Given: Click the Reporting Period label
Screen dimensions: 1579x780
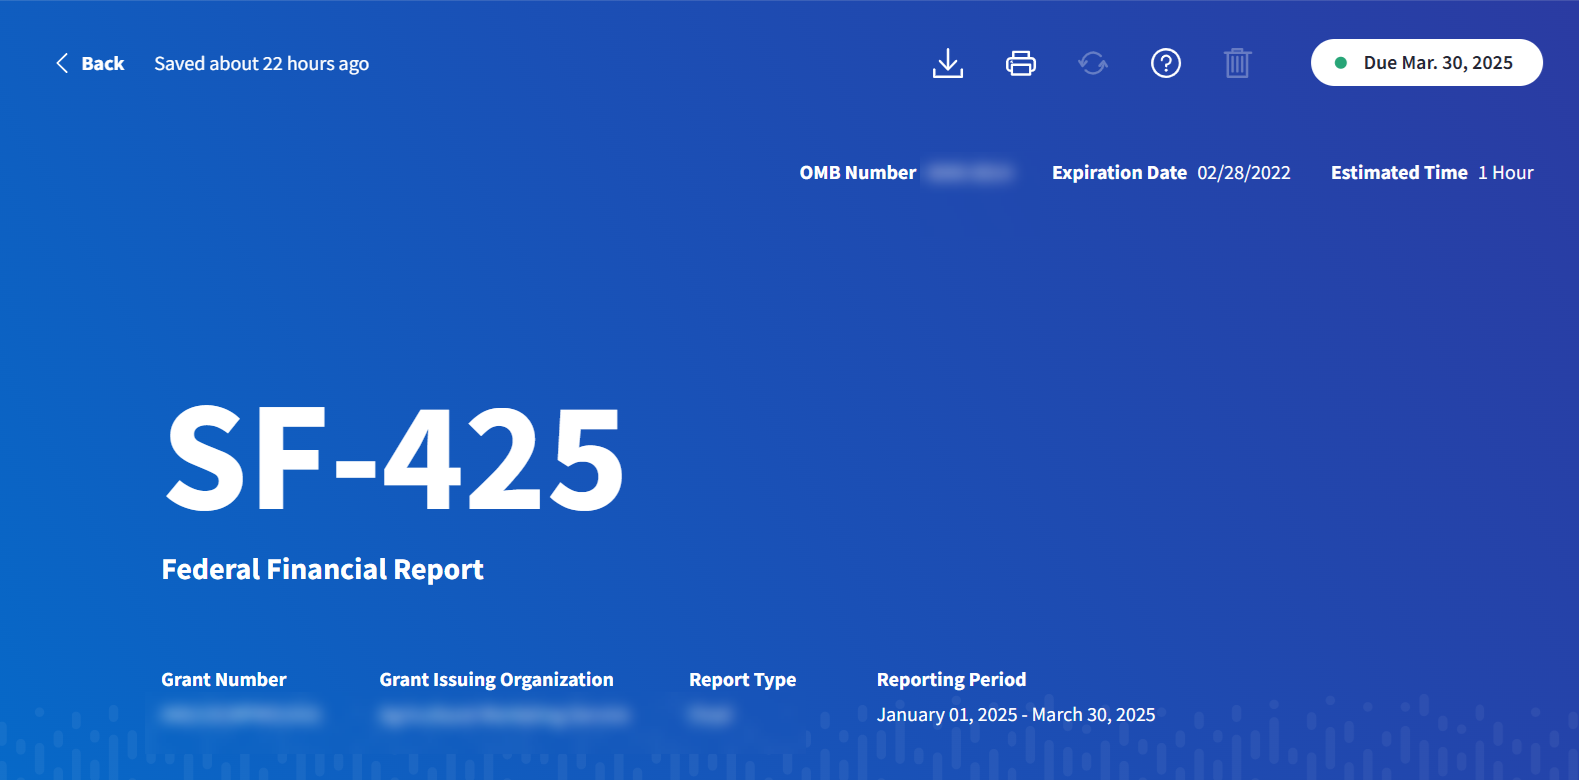Looking at the screenshot, I should pos(951,680).
